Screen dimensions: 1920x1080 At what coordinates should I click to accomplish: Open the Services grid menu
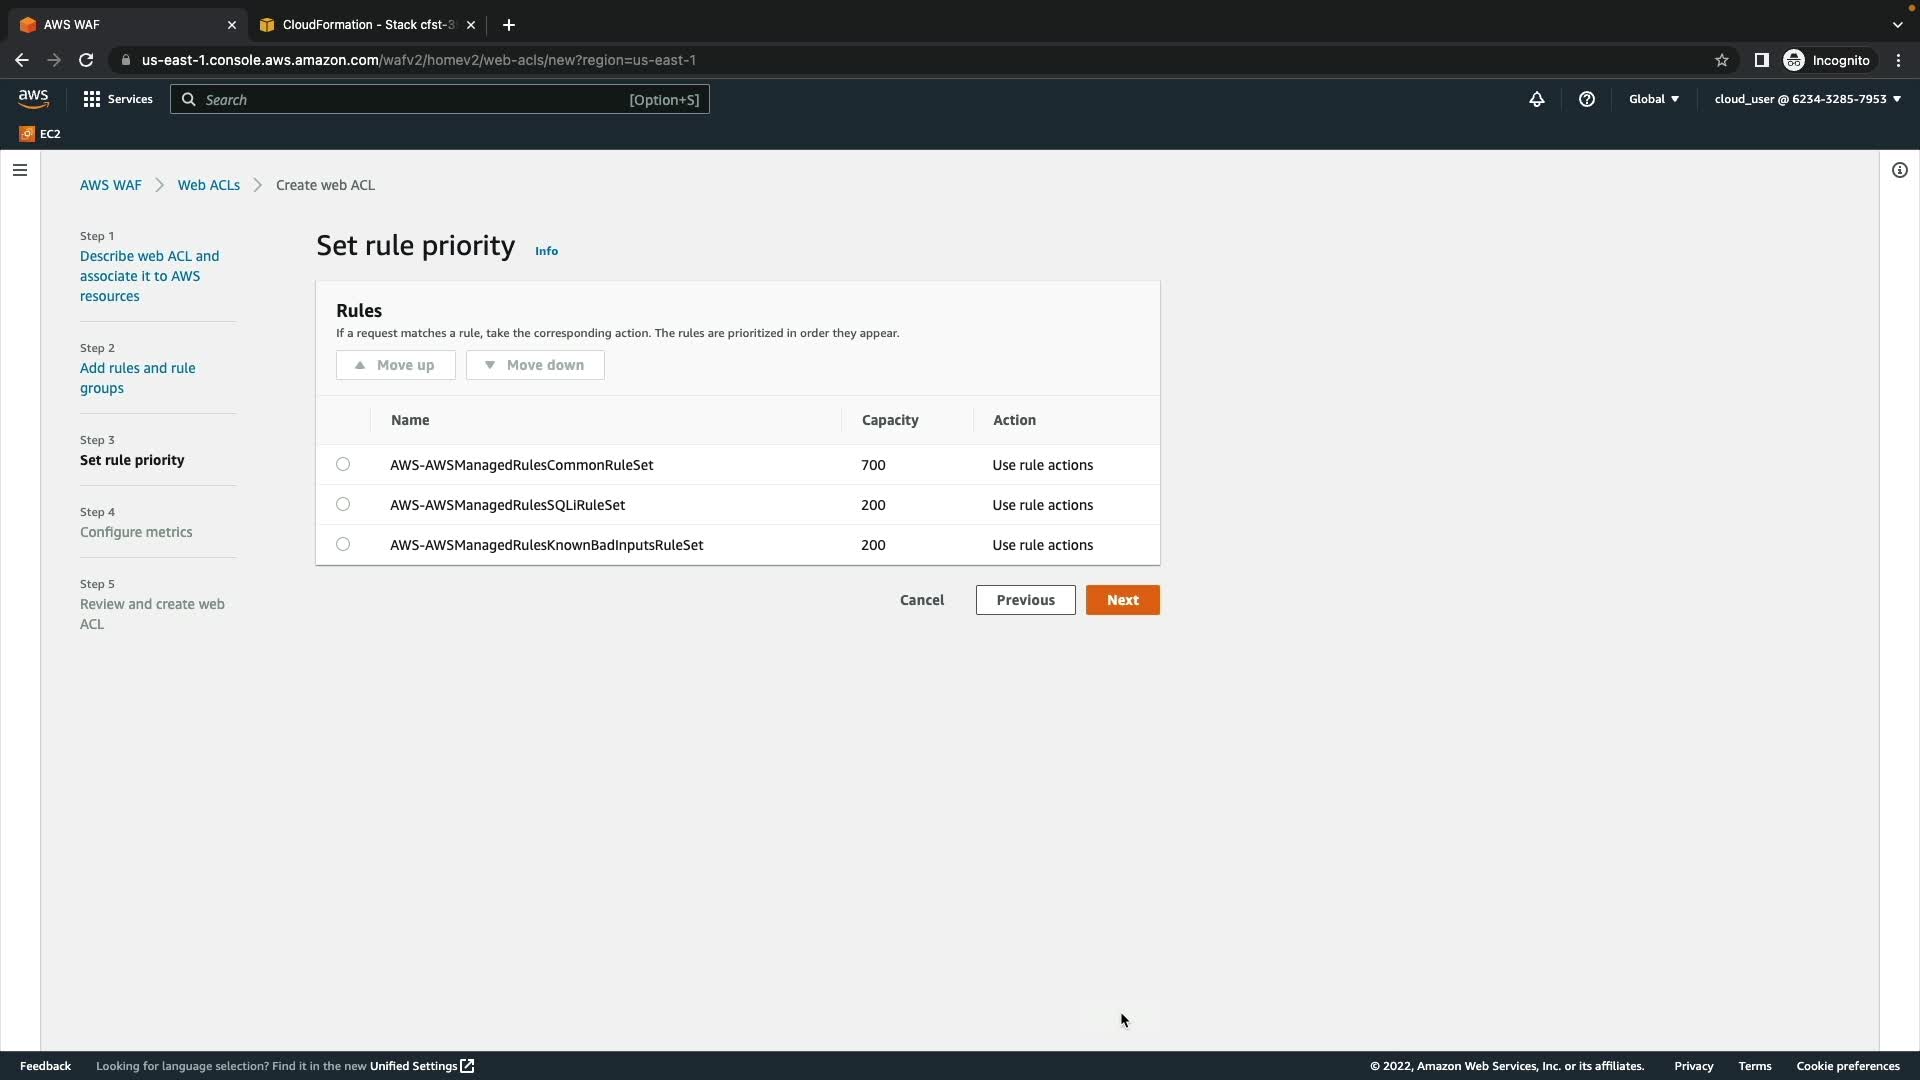click(x=118, y=99)
